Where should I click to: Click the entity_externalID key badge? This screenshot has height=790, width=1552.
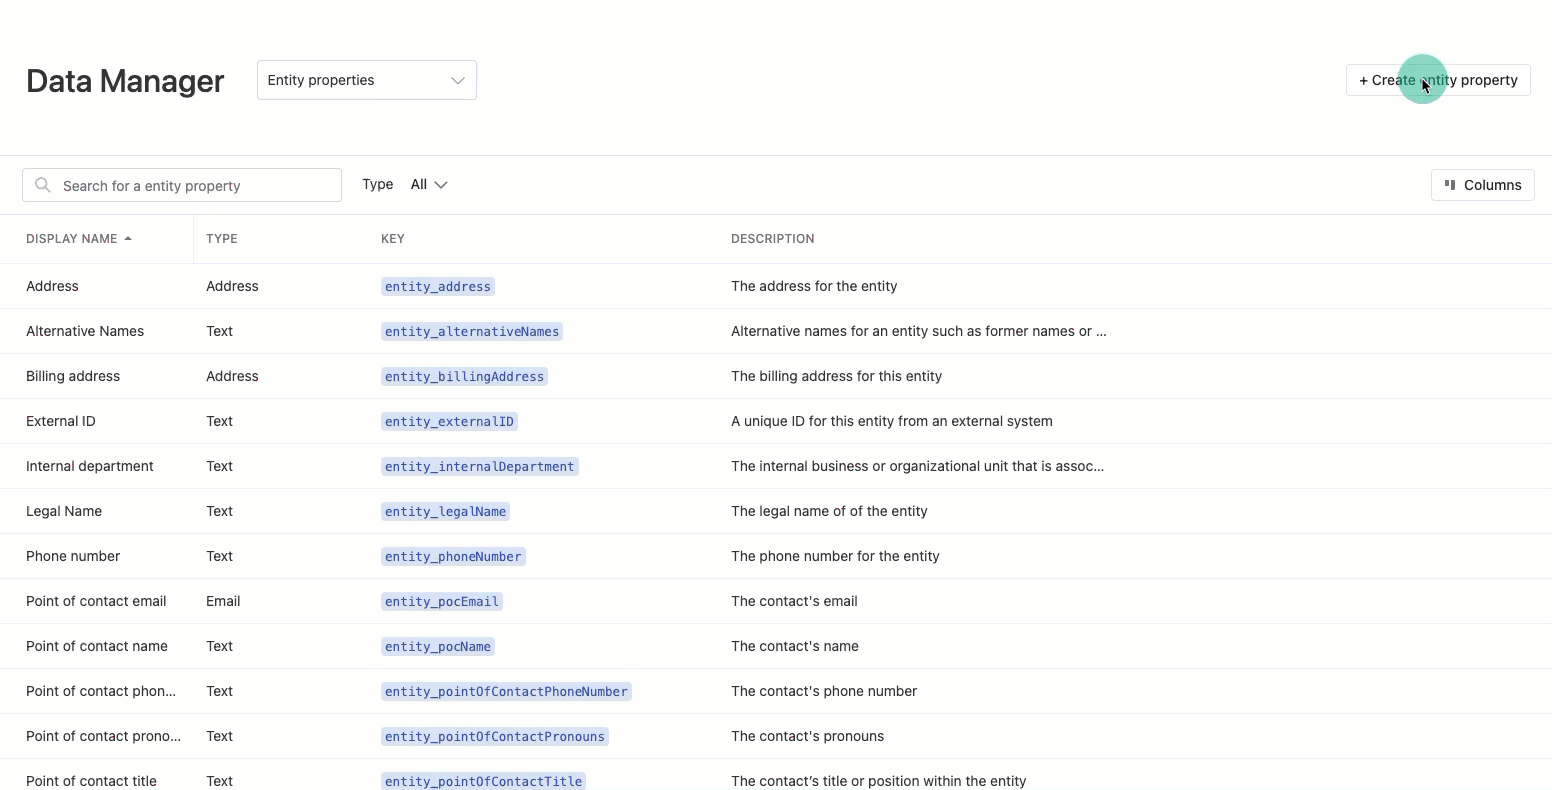448,421
